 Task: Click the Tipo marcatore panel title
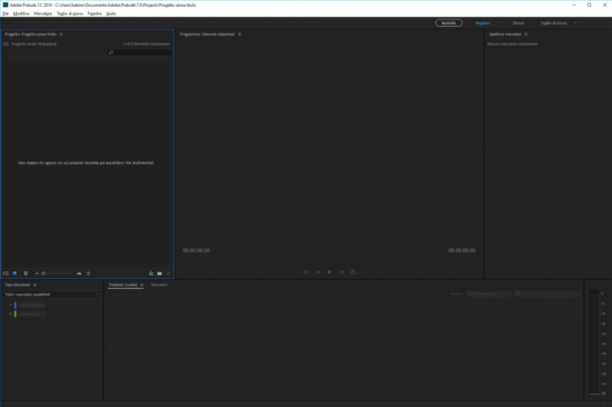(18, 285)
